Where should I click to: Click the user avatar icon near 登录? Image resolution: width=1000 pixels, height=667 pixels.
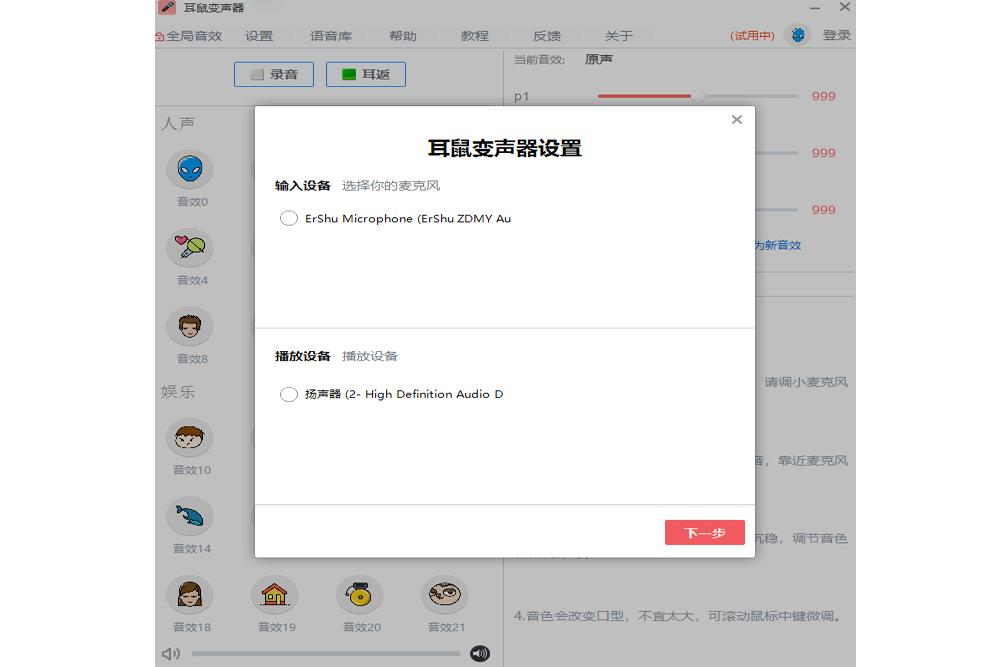797,35
